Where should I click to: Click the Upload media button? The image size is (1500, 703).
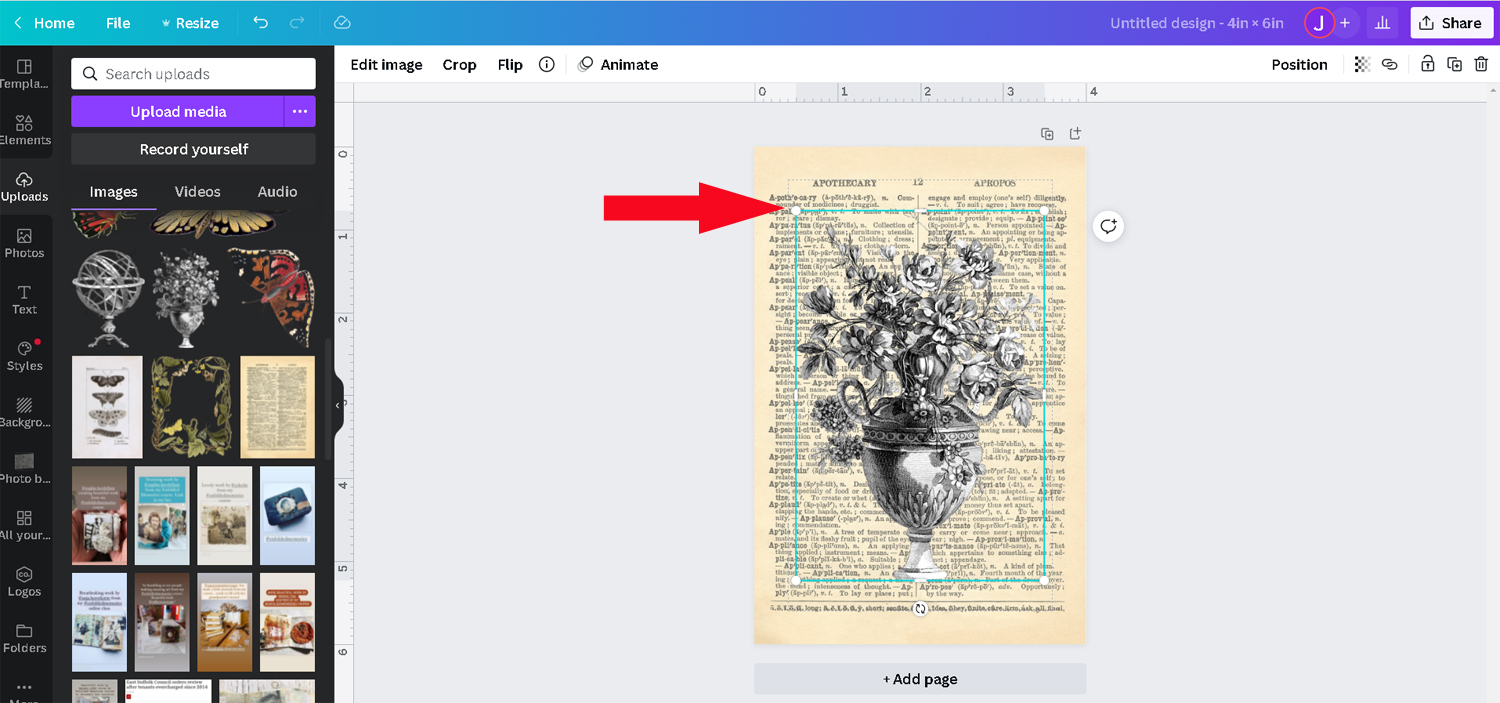[178, 111]
